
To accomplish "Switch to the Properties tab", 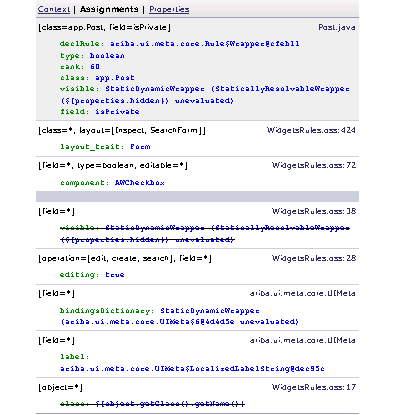I will (169, 9).
